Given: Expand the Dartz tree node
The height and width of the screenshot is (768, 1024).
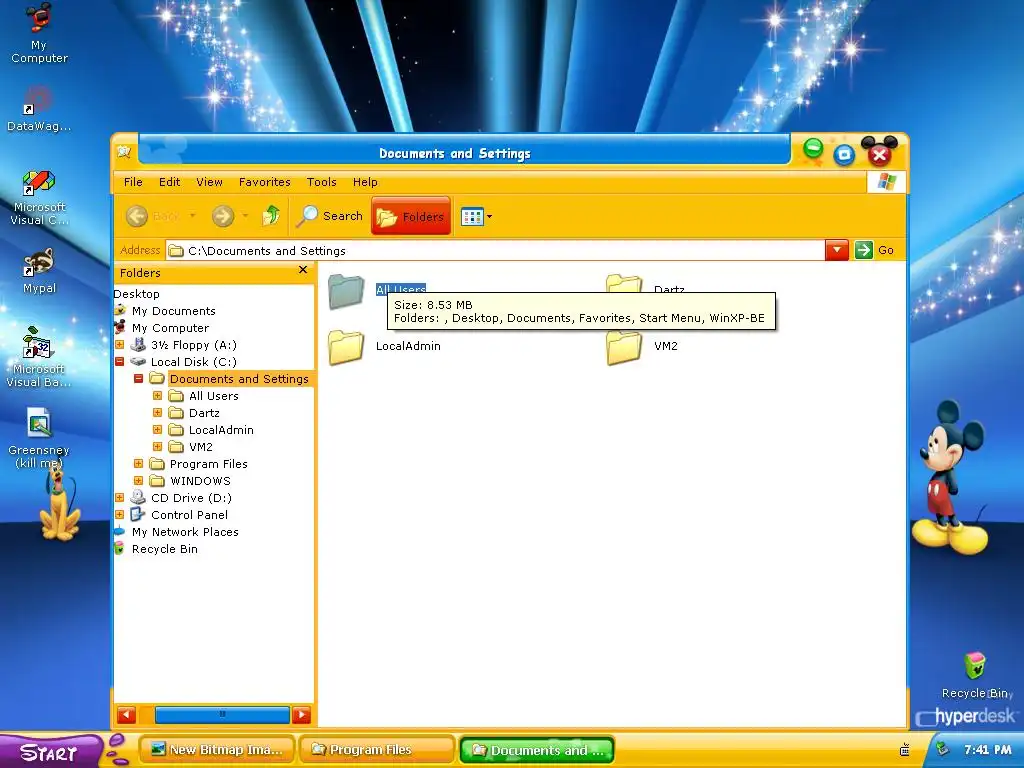Looking at the screenshot, I should pos(157,412).
